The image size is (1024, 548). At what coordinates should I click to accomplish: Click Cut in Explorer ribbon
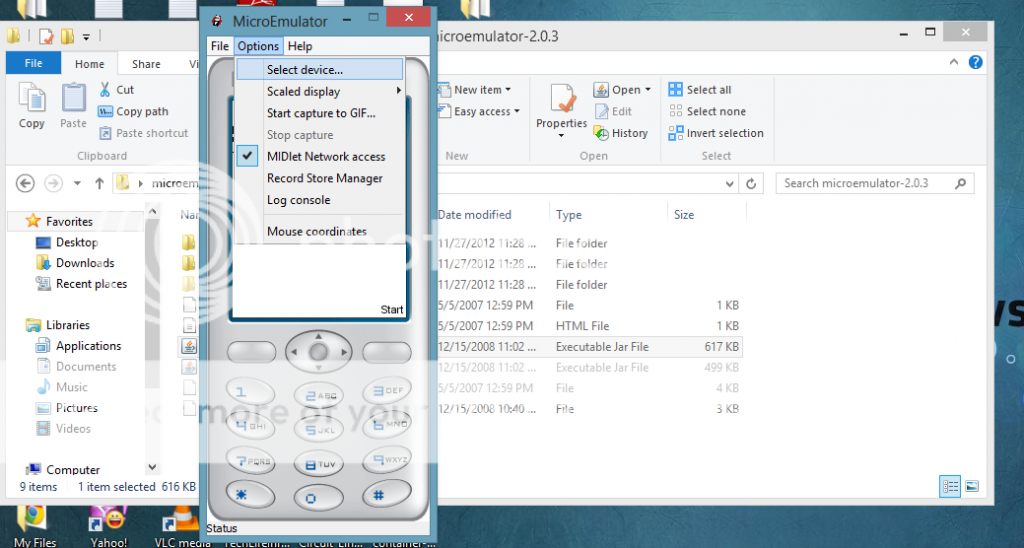(117, 89)
